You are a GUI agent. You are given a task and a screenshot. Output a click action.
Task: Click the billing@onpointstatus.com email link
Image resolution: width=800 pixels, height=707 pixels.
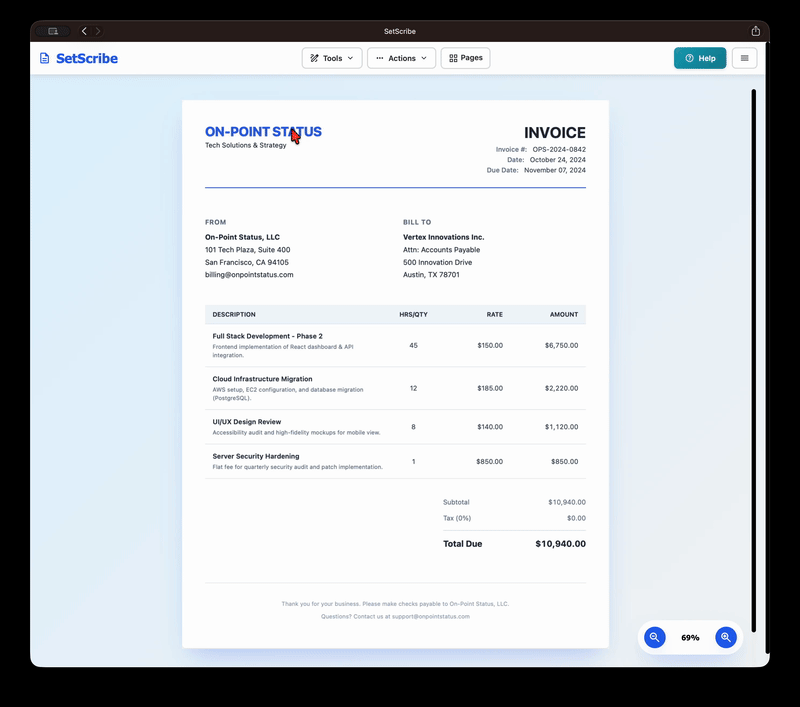(248, 274)
